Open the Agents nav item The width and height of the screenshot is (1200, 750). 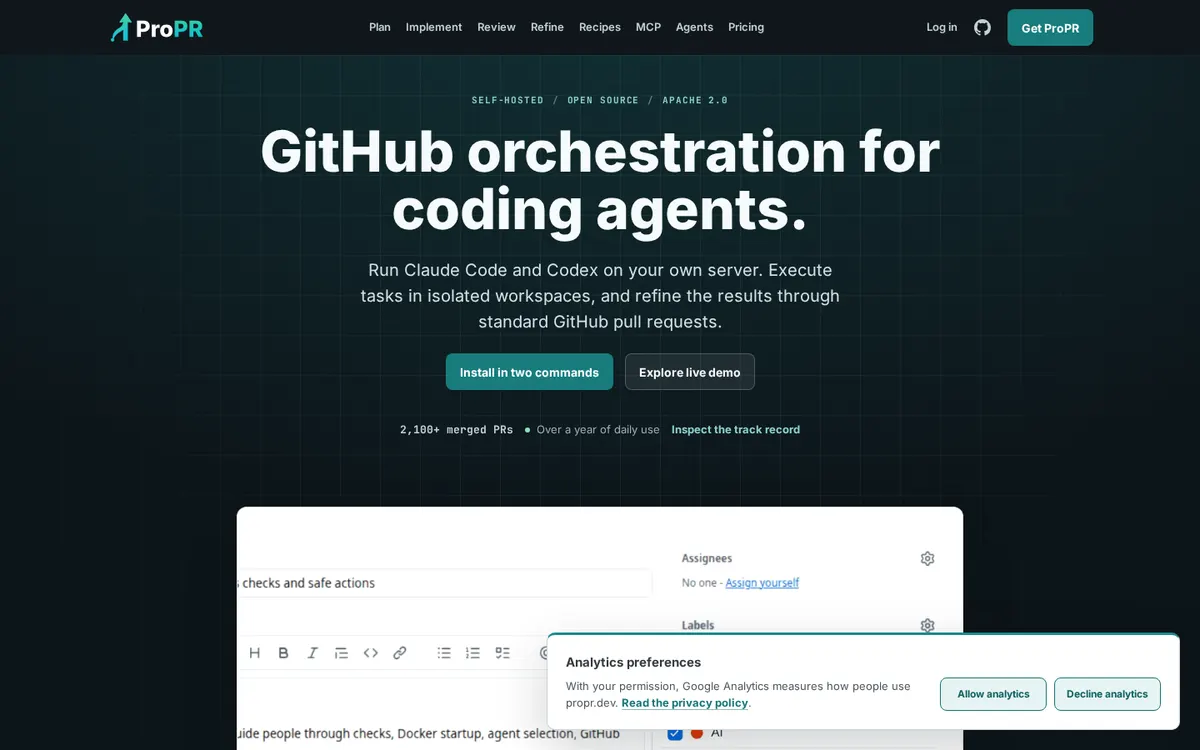point(694,27)
